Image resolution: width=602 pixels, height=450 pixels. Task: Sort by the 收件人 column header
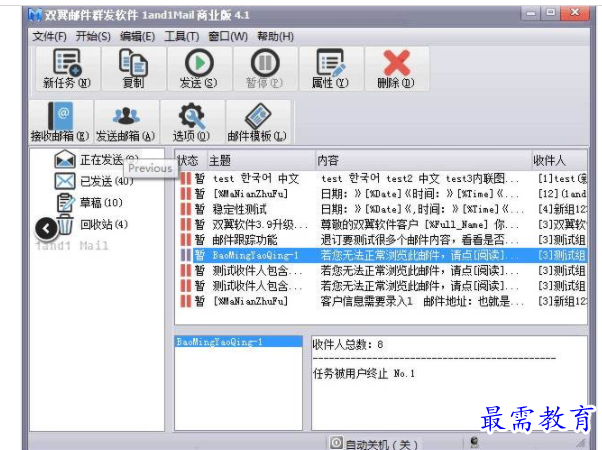[x=559, y=160]
